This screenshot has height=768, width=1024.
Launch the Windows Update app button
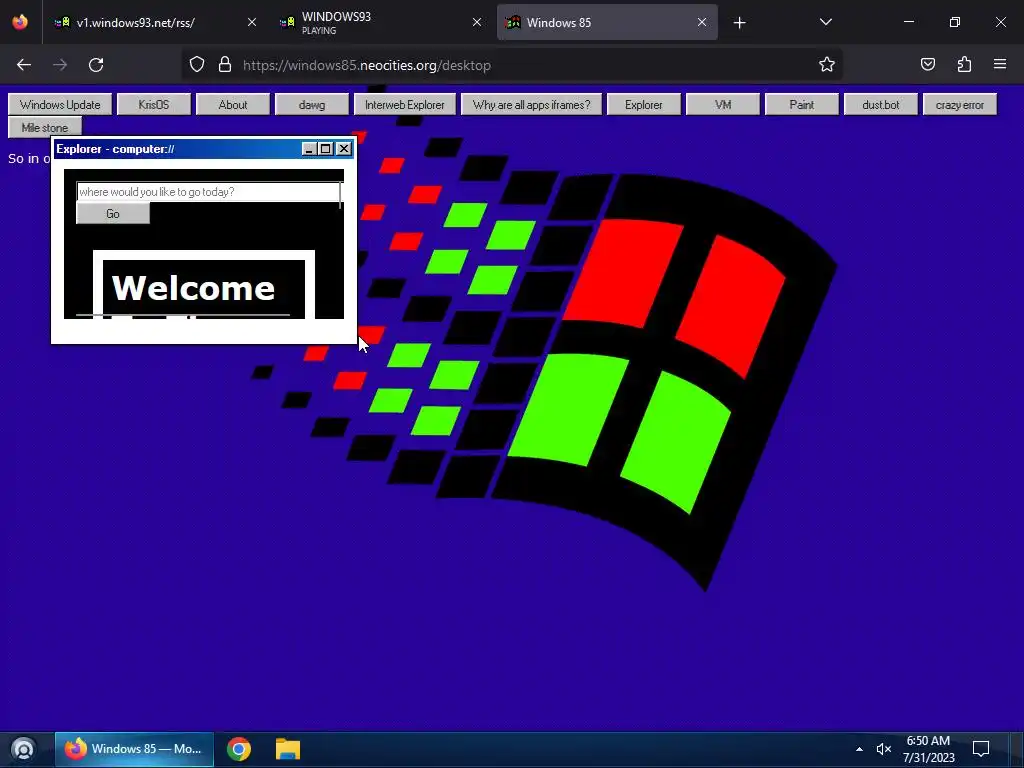pyautogui.click(x=60, y=104)
